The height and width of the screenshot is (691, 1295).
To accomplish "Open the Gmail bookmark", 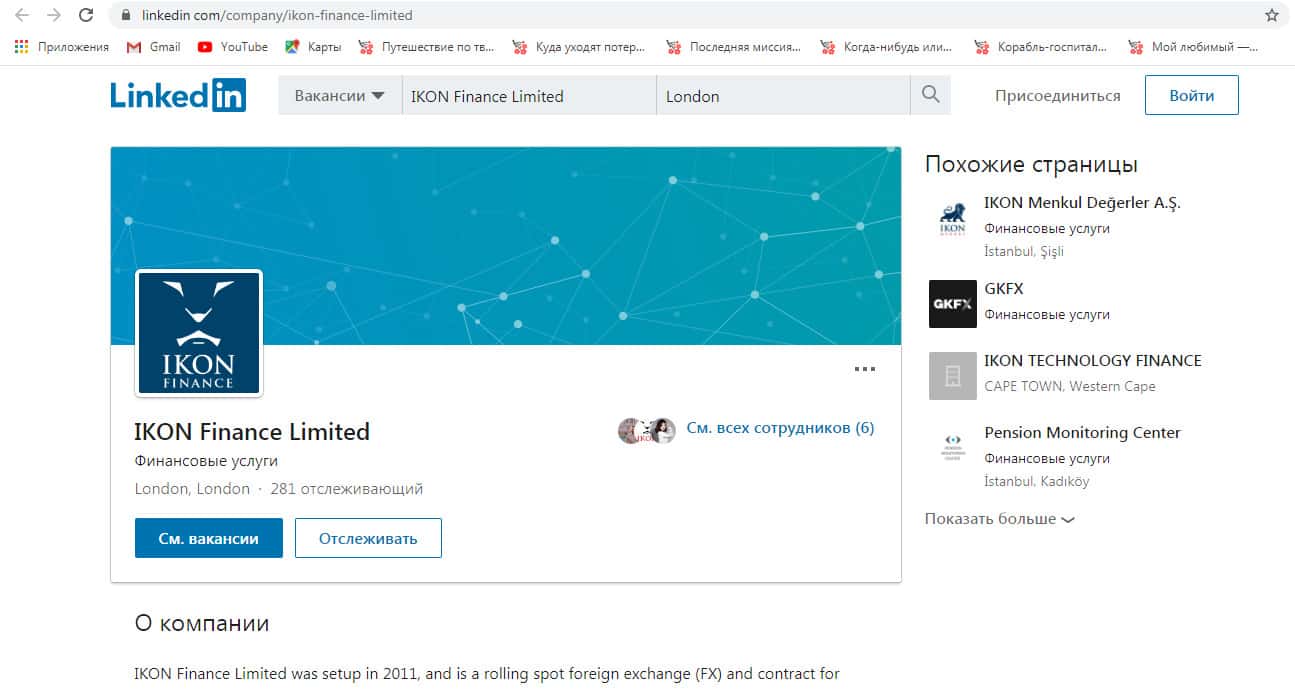I will click(153, 47).
